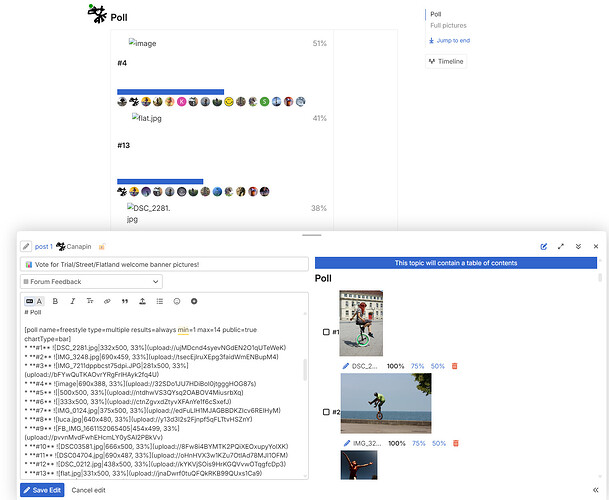Image resolution: width=609 pixels, height=500 pixels.
Task: Click Jump to end link
Action: (449, 40)
